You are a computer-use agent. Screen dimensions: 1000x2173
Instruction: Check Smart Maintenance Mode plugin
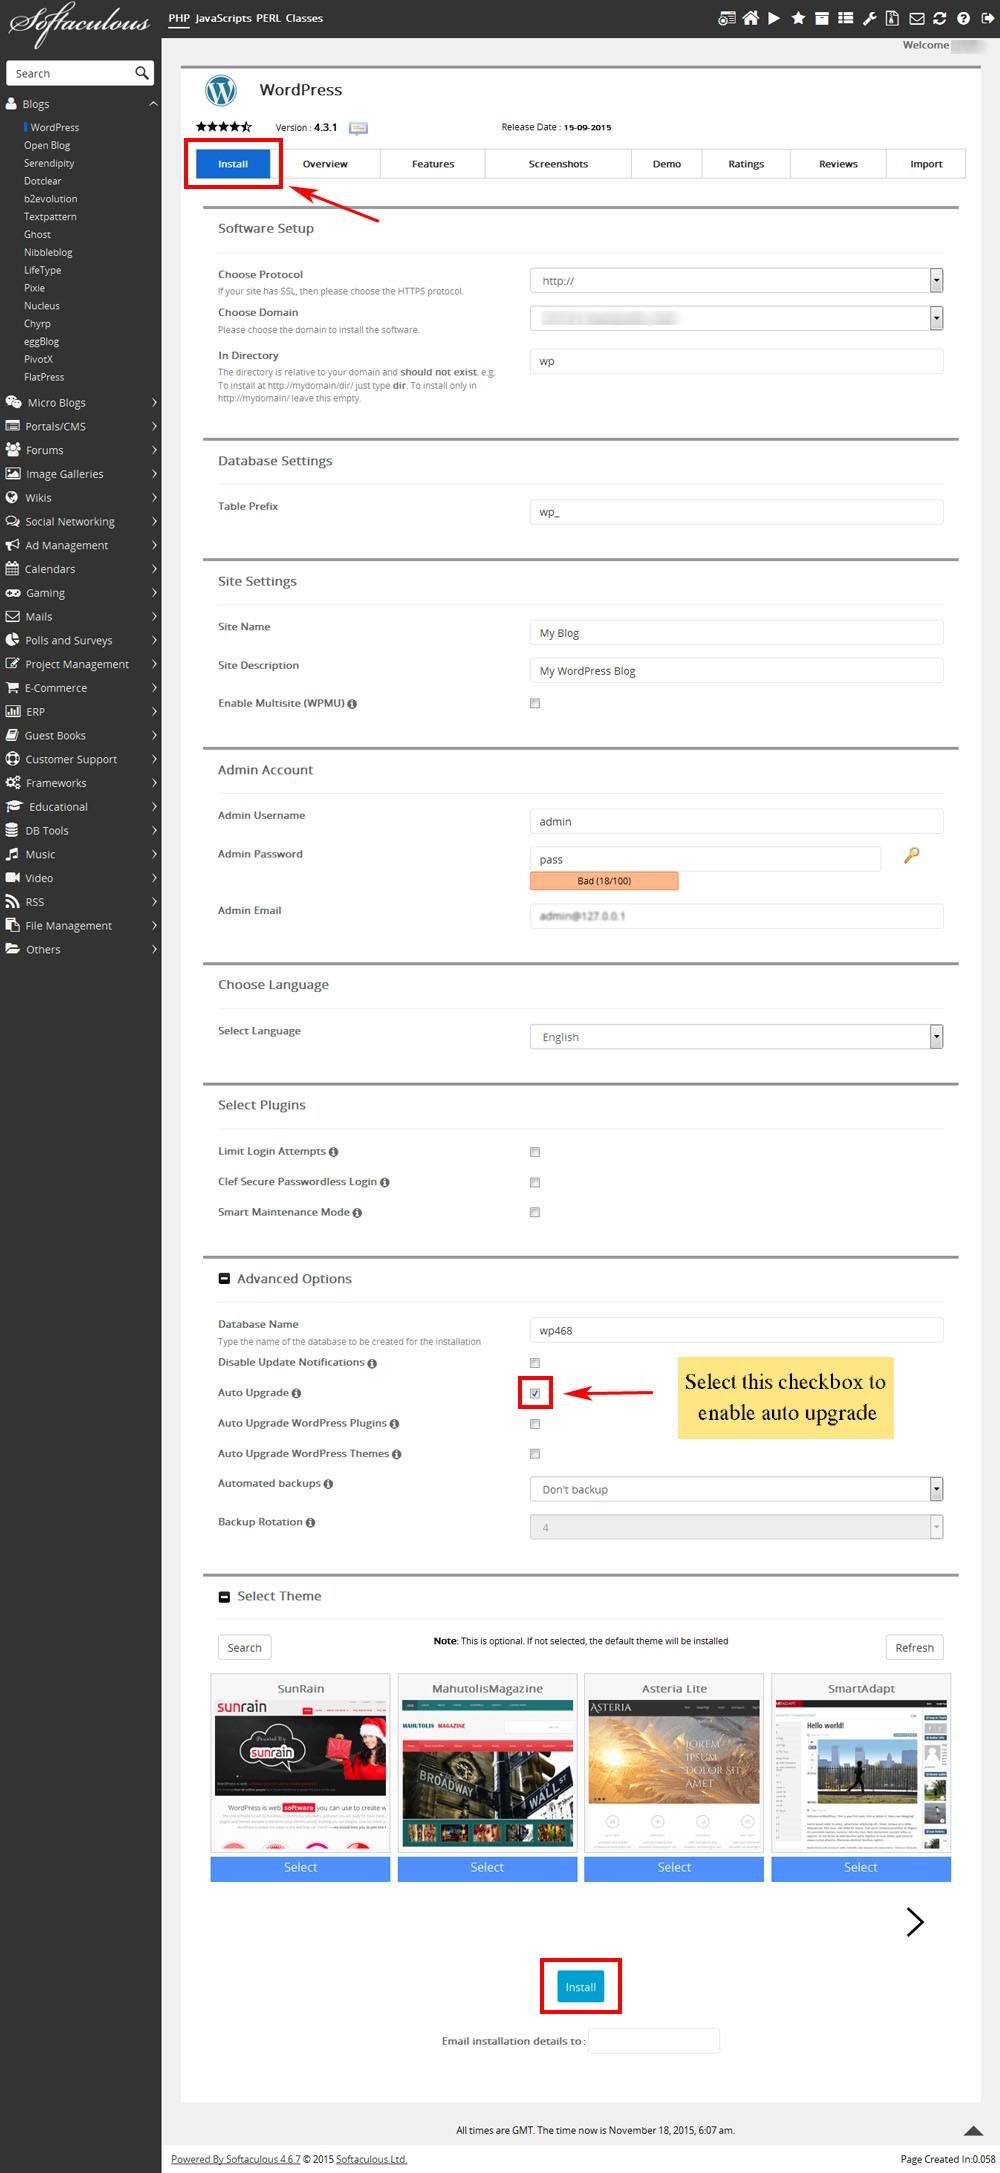(x=535, y=1212)
